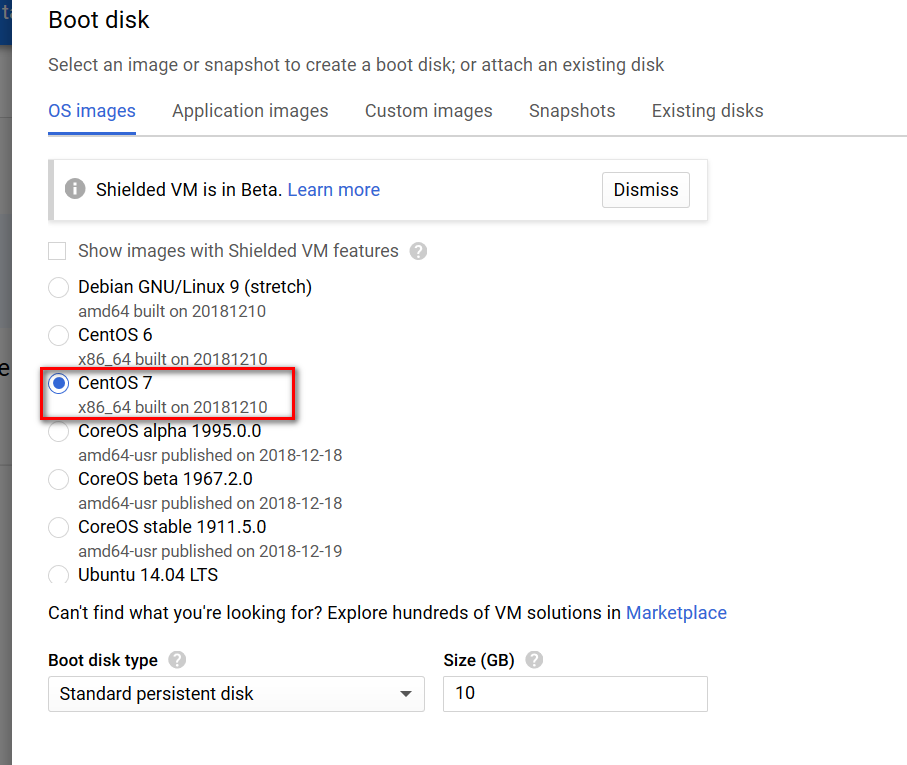Click help icon beside Boot disk type
Viewport: 907px width, 765px height.
pyautogui.click(x=177, y=660)
